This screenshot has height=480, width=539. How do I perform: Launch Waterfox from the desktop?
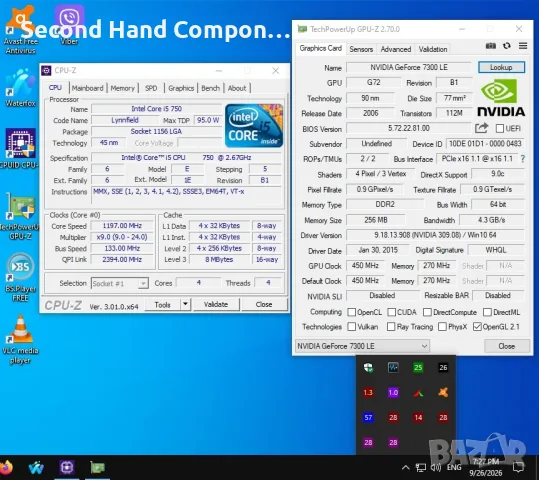click(x=20, y=87)
